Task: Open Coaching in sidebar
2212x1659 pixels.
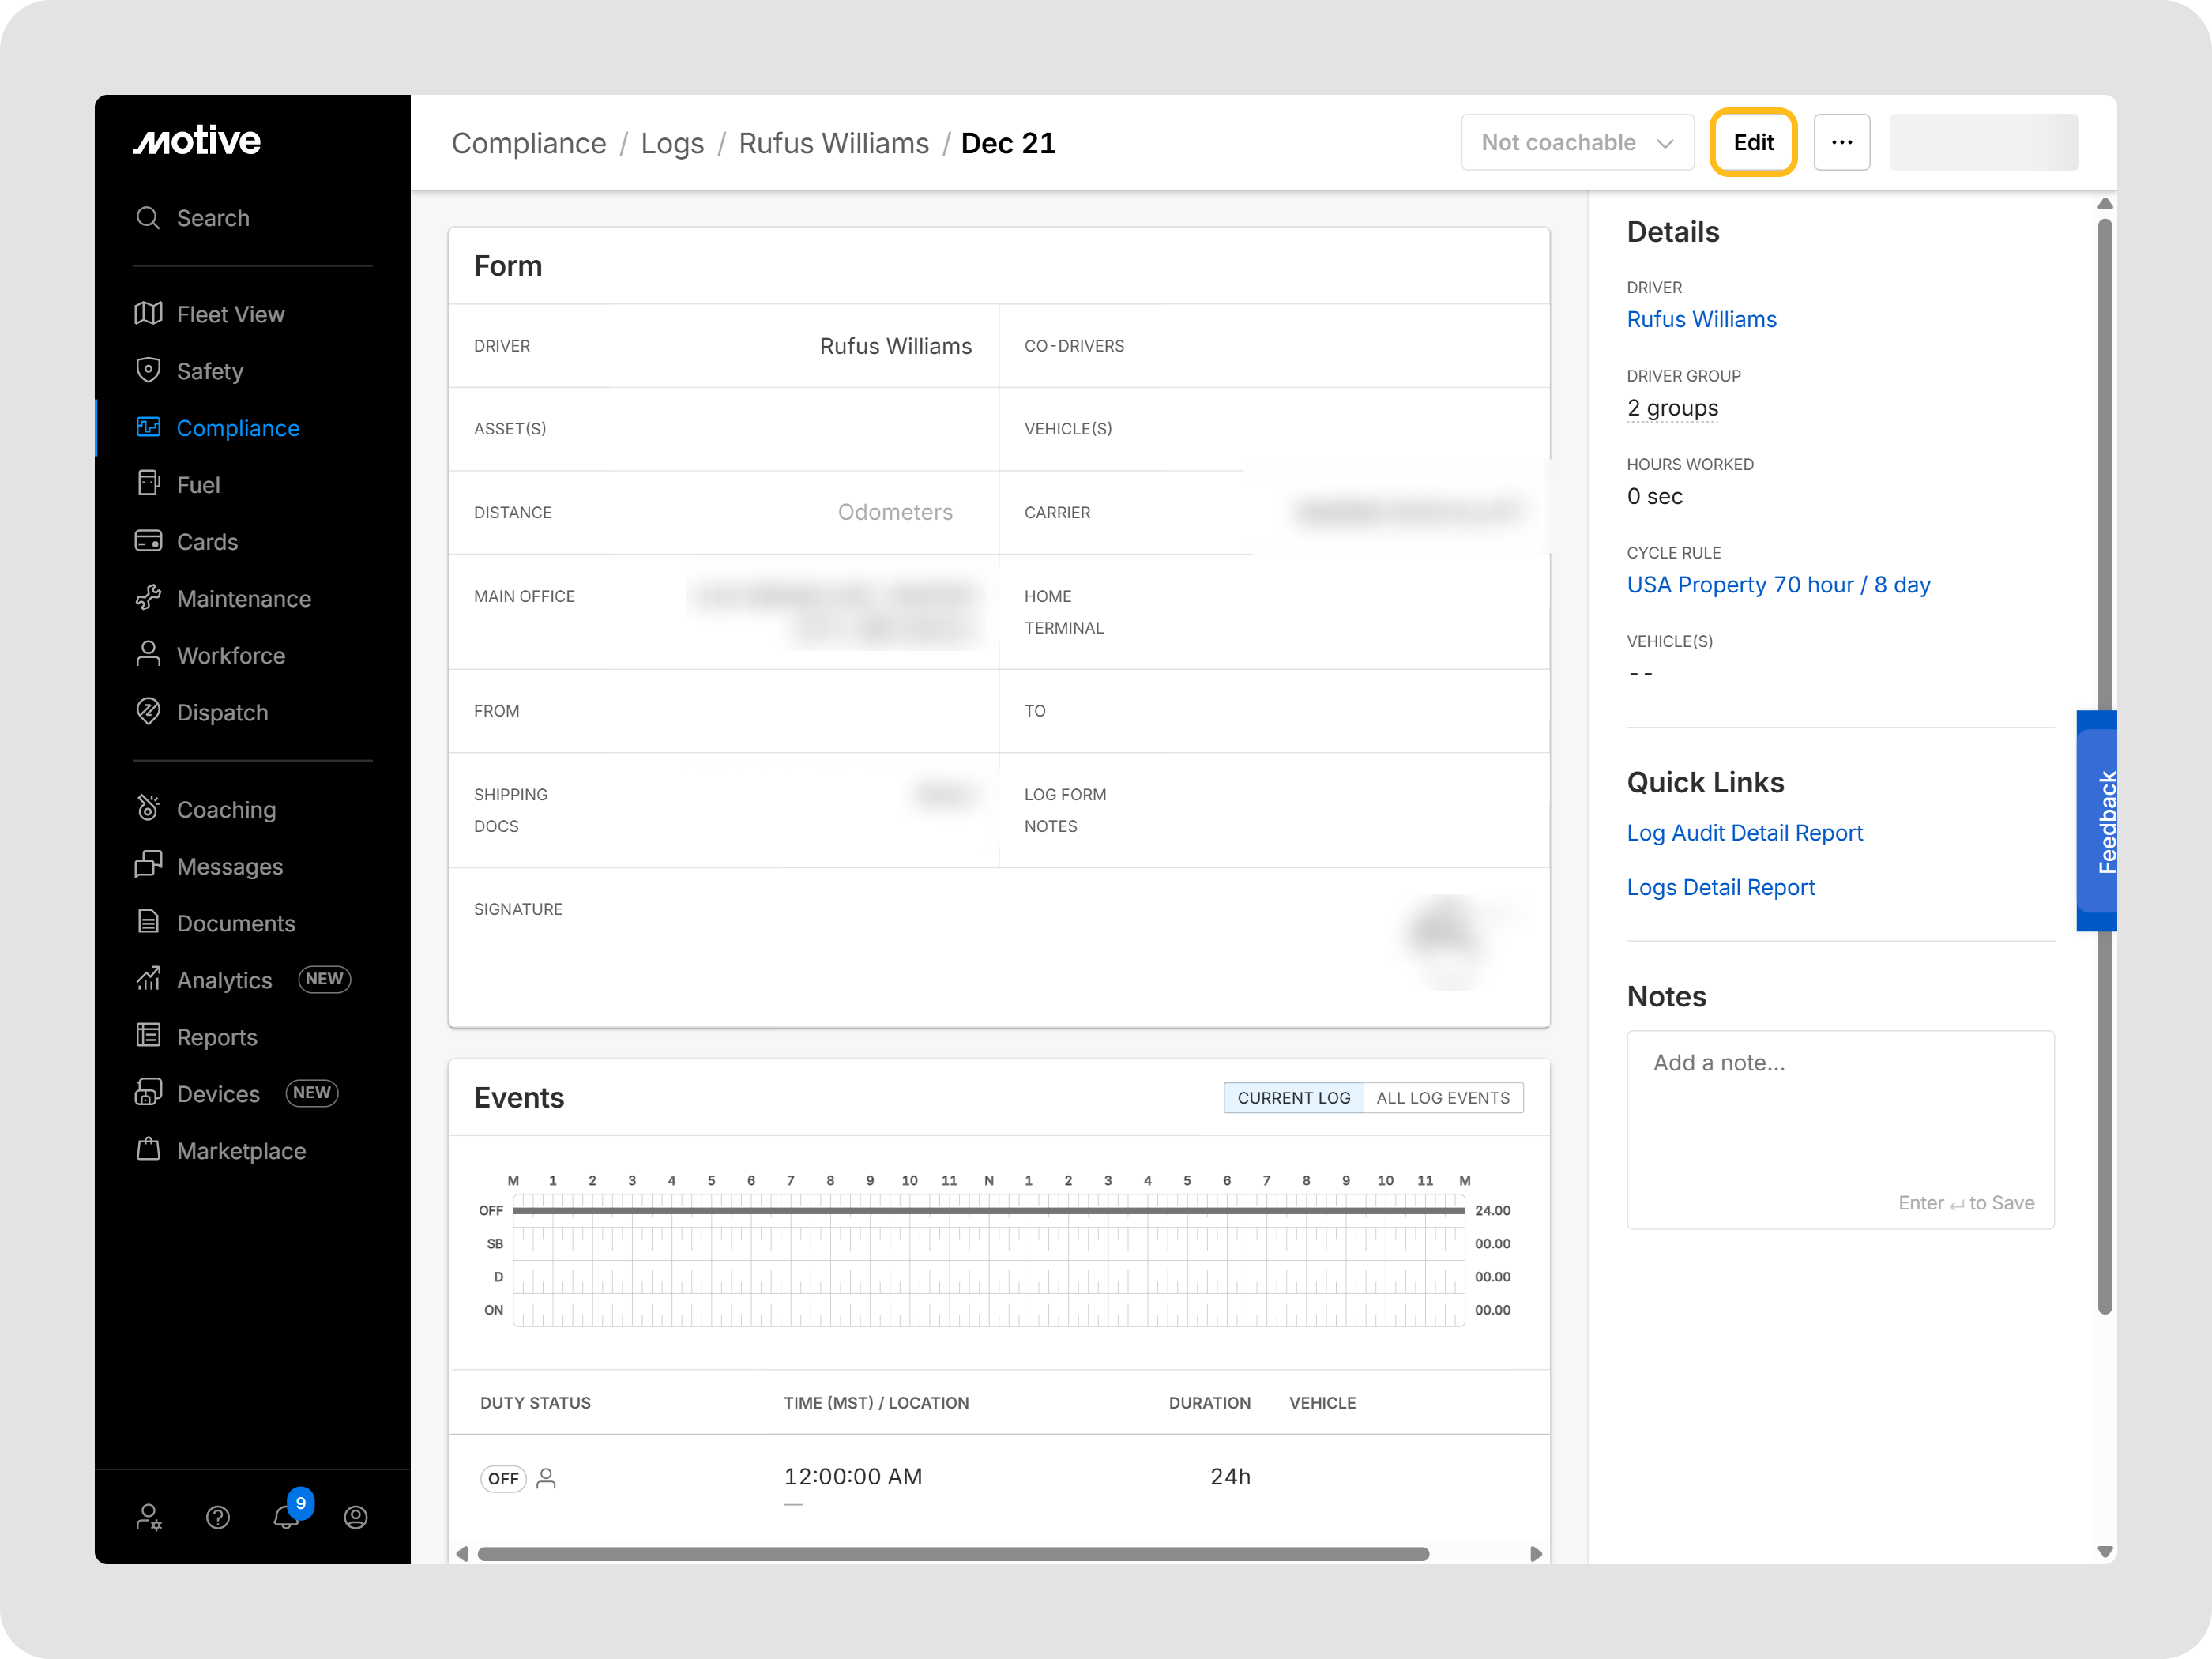Action: click(226, 809)
